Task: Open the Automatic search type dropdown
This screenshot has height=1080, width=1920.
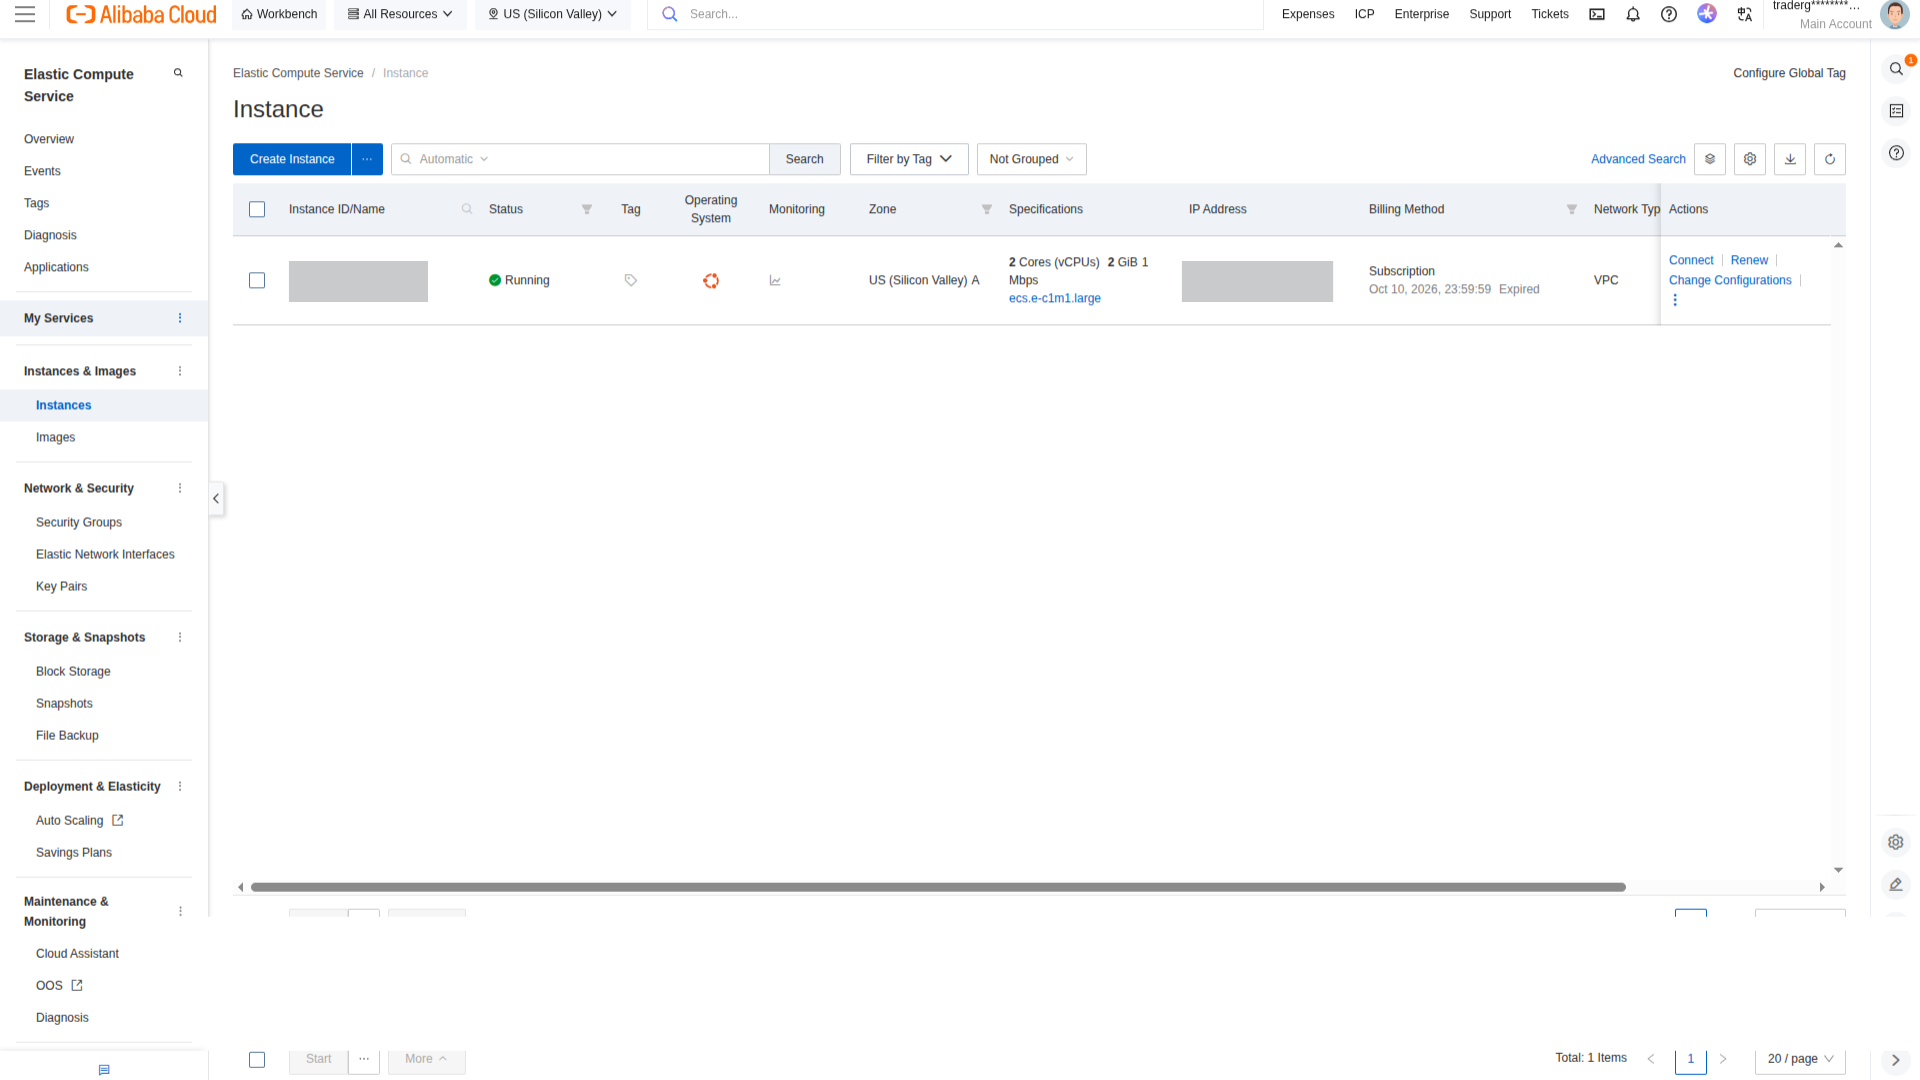Action: coord(454,159)
